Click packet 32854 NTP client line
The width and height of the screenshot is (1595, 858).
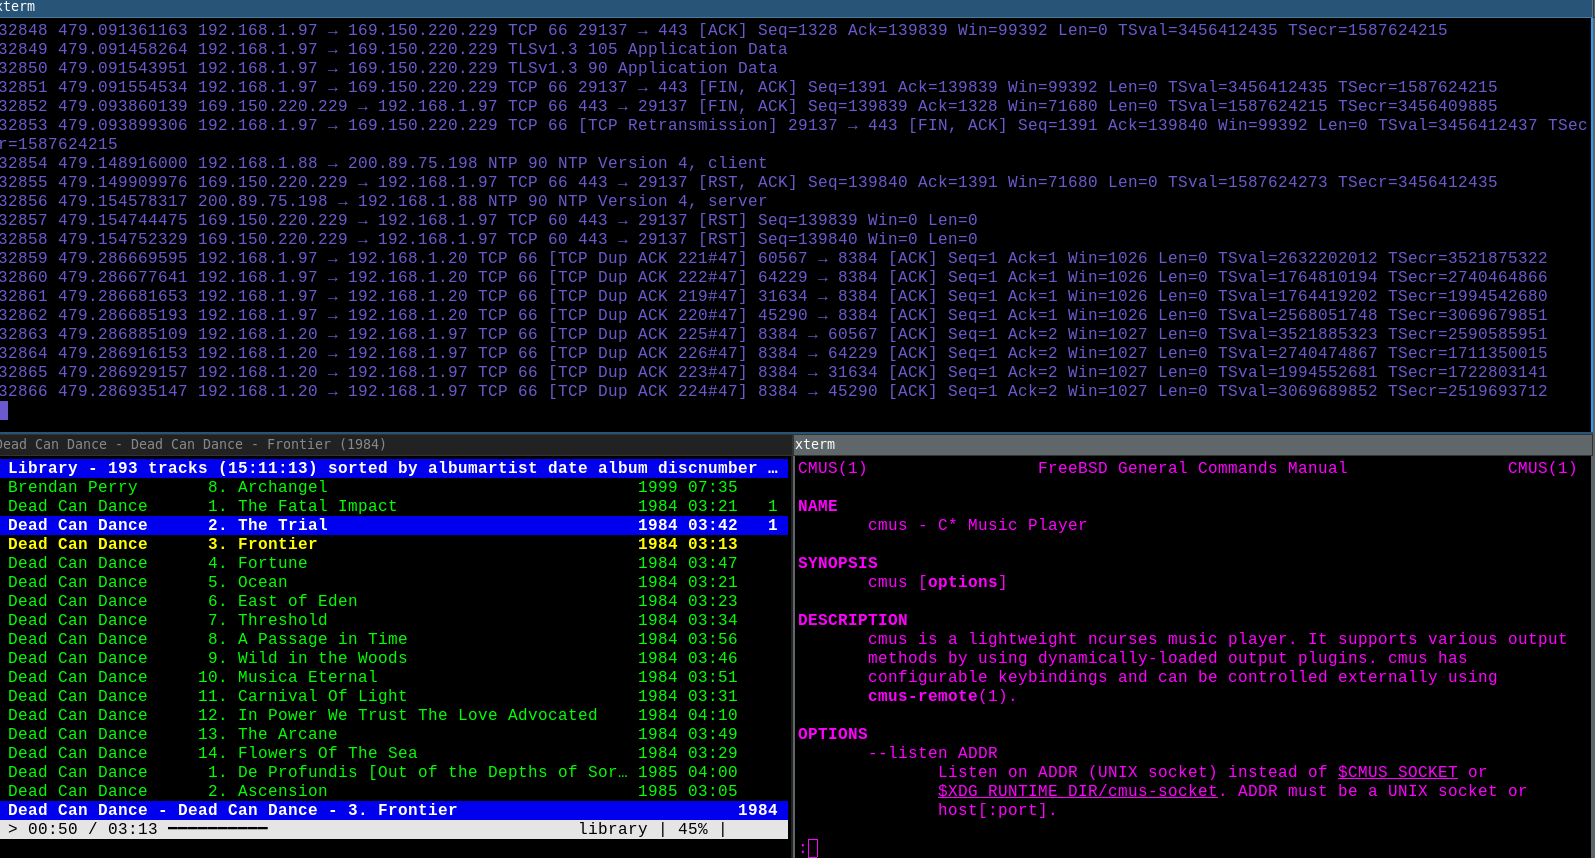pos(384,163)
